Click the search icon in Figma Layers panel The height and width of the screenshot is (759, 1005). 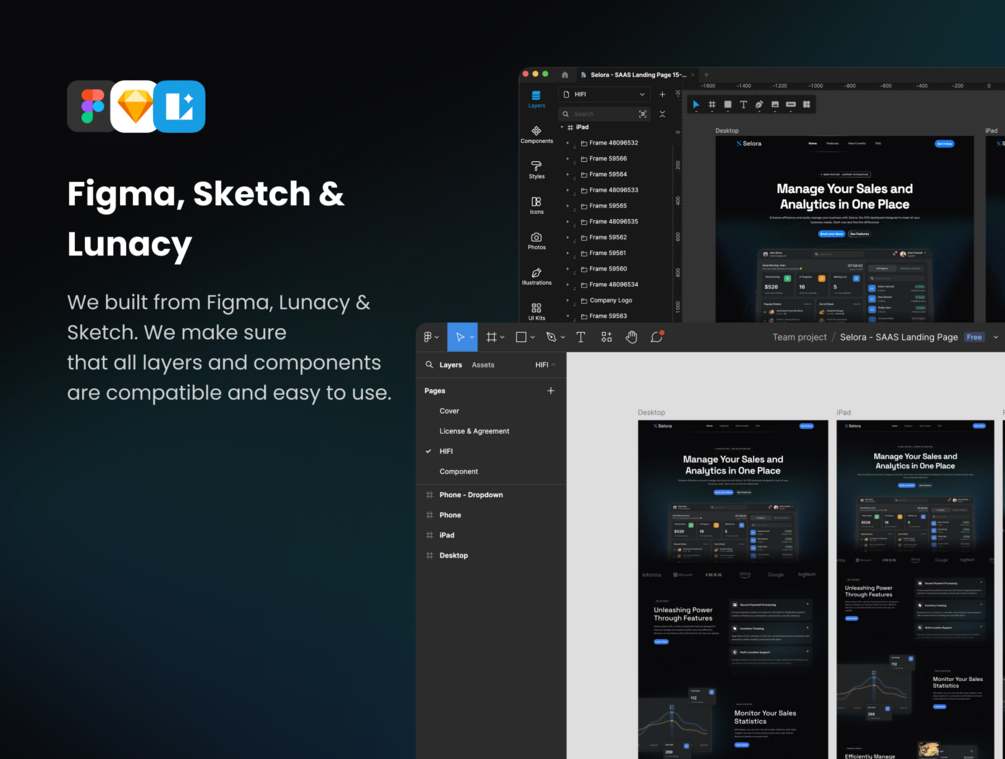429,365
